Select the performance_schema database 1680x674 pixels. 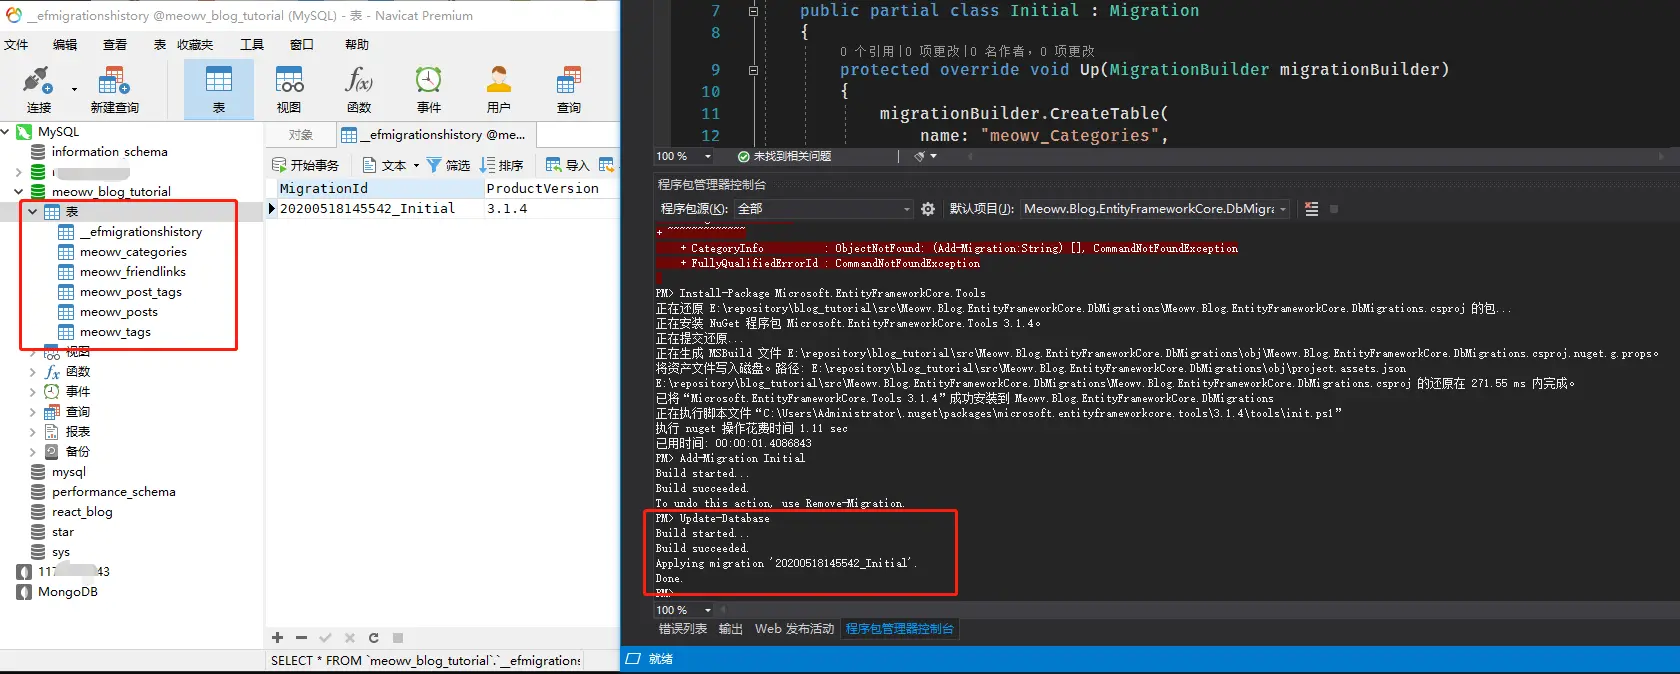coord(113,492)
